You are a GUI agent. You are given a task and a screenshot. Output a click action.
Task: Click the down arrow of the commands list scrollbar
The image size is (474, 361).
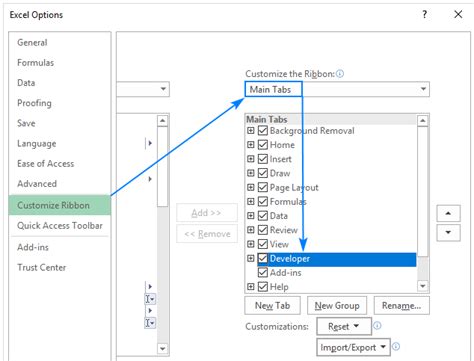coord(162,349)
